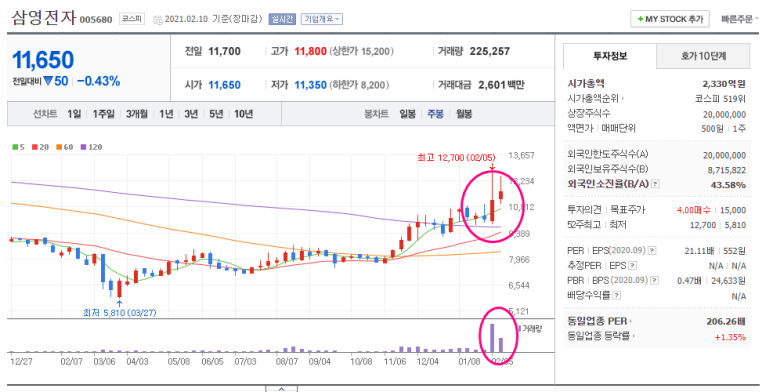Screen dimensions: 773x392
Task: Click the tallest purple volume bar
Action: click(492, 338)
